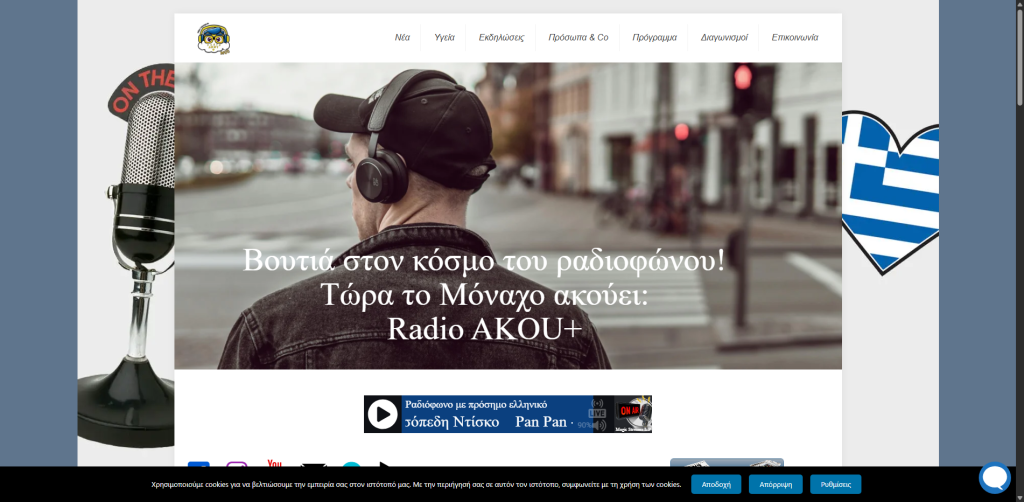Open the Υγεία menu item
The height and width of the screenshot is (502, 1024).
(x=444, y=38)
